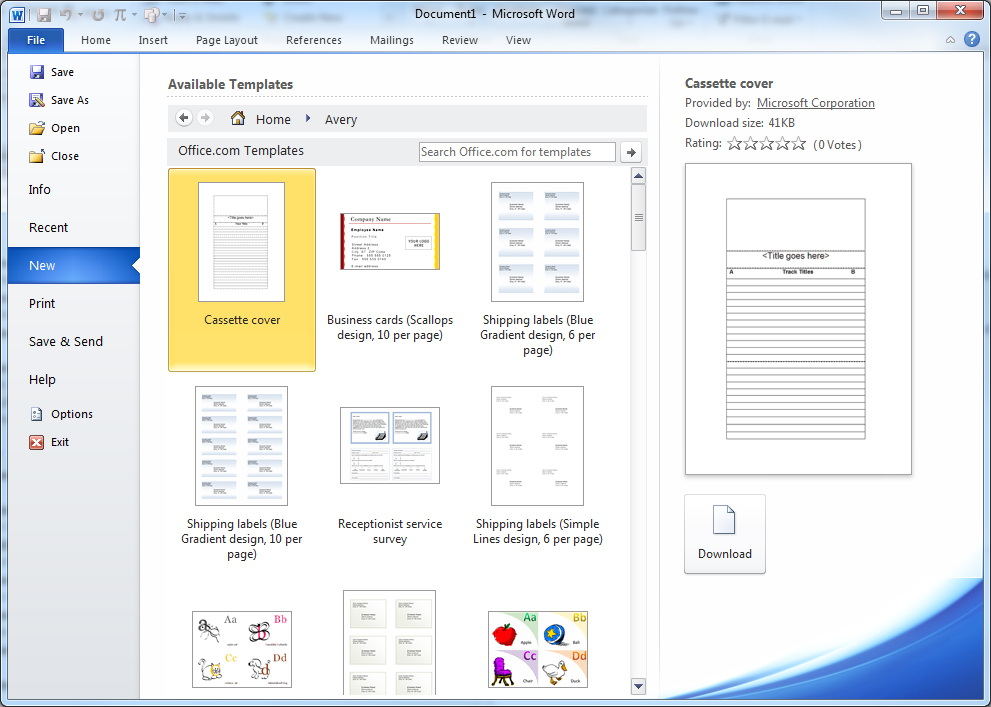This screenshot has height=707, width=991.
Task: Open the File tab
Action: pyautogui.click(x=36, y=40)
